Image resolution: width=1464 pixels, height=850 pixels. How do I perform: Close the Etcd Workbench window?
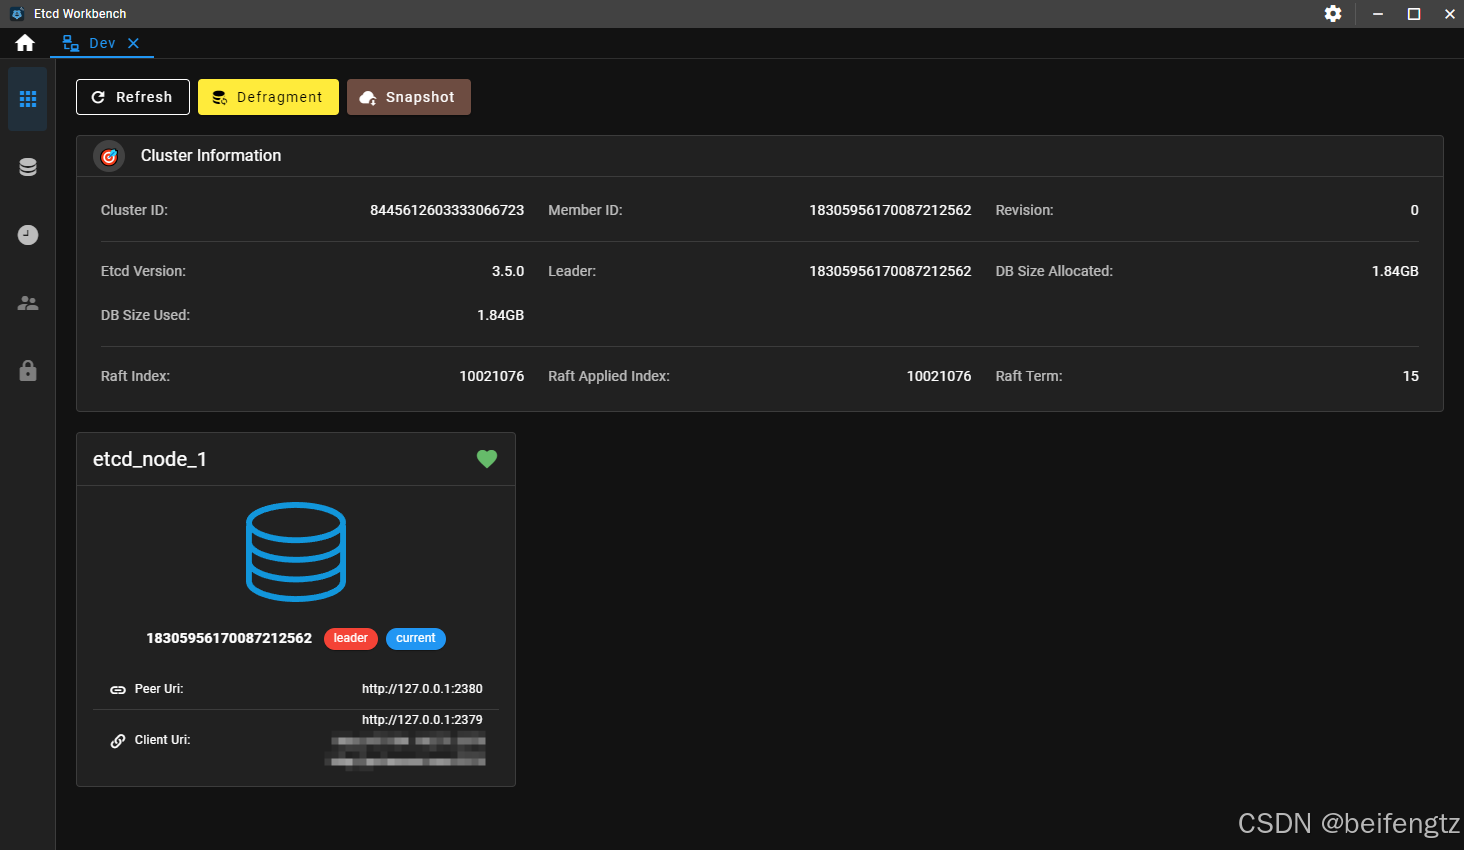click(1449, 13)
